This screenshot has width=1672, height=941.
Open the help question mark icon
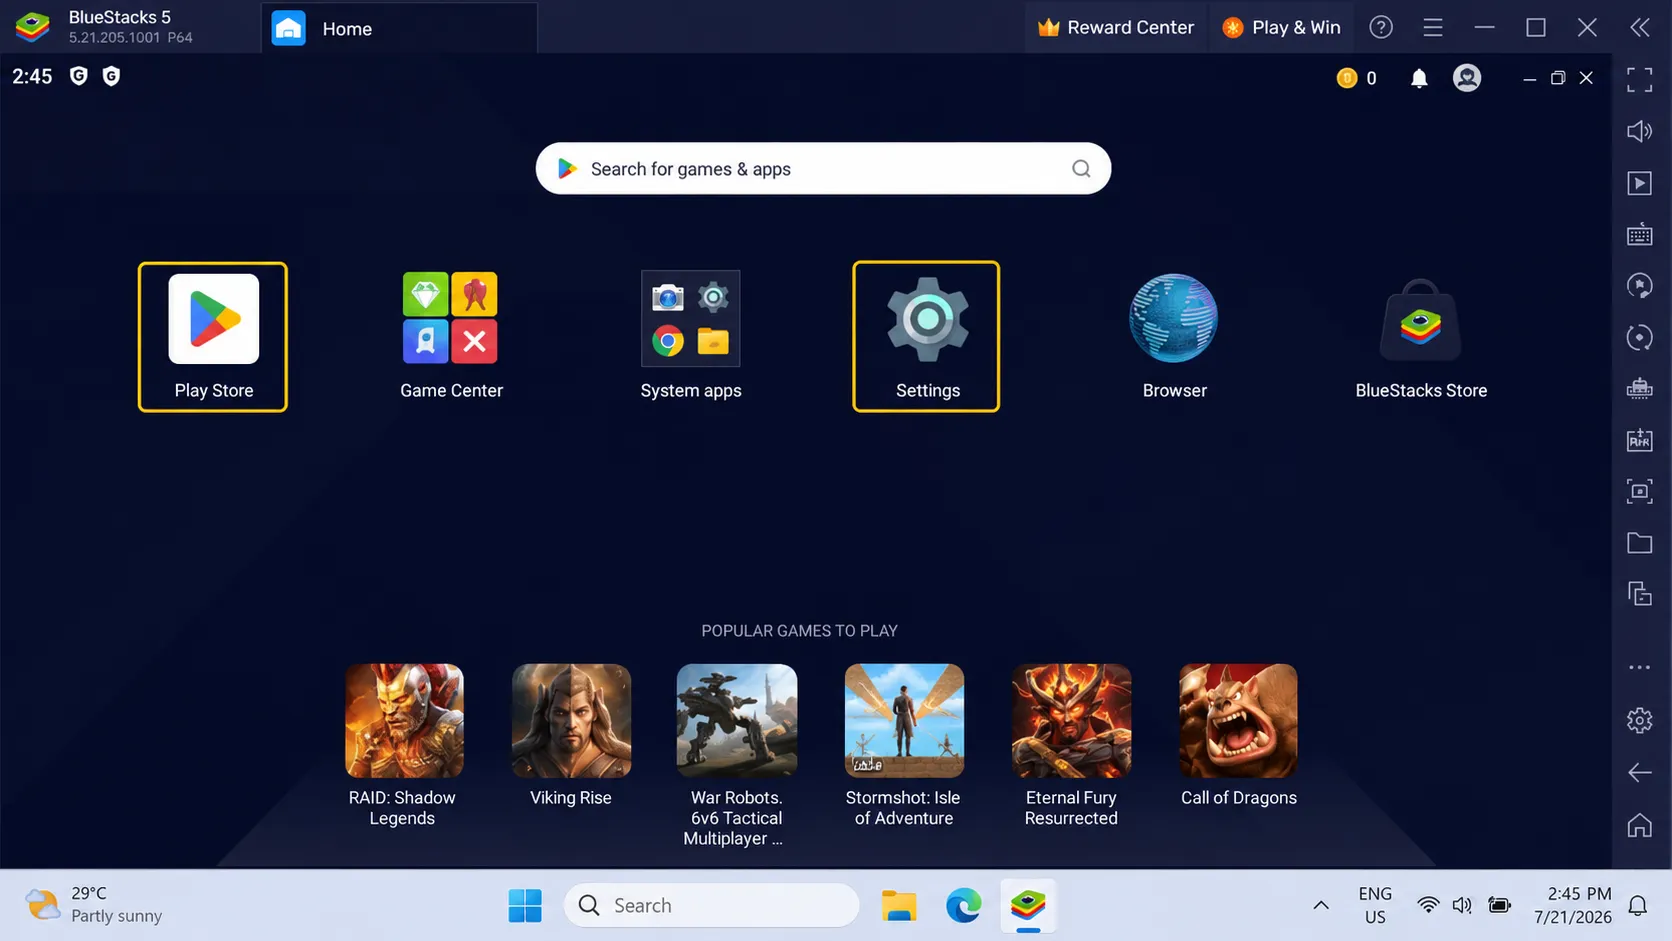1381,27
